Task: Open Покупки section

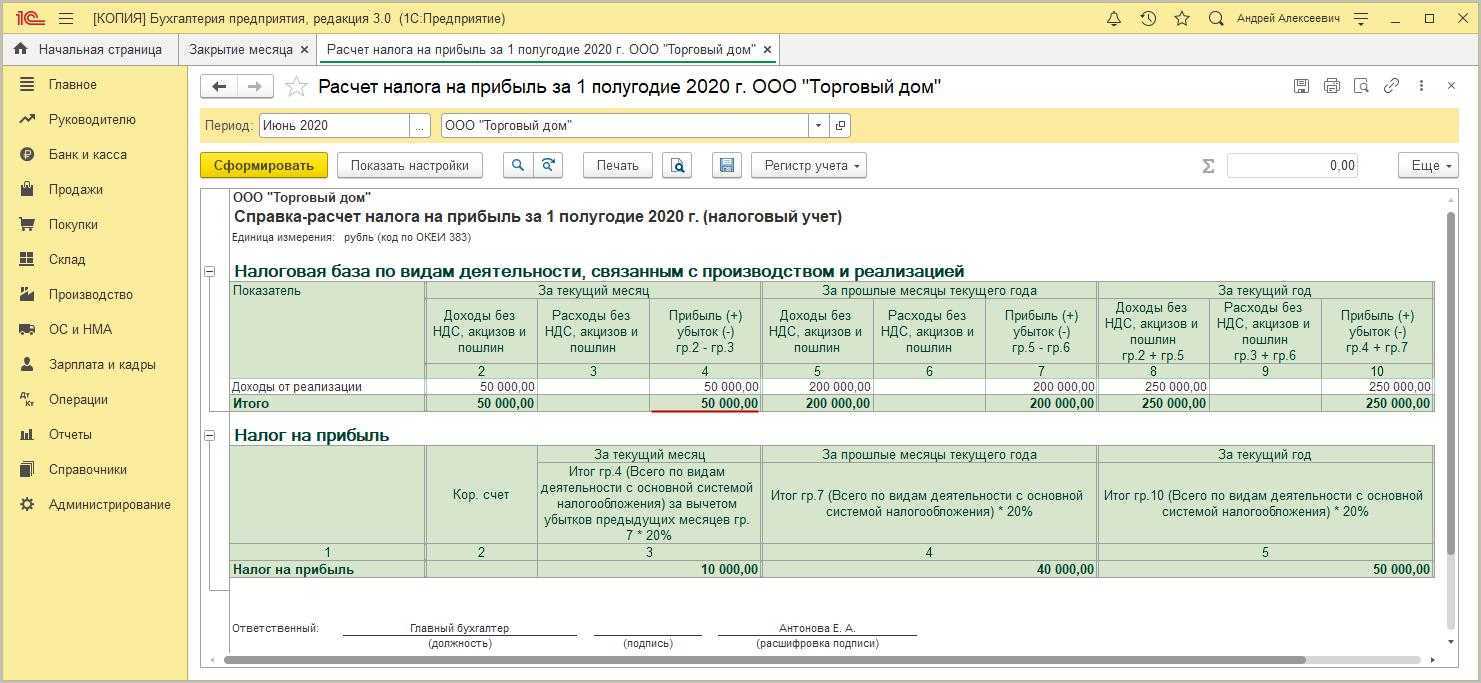Action: (73, 224)
